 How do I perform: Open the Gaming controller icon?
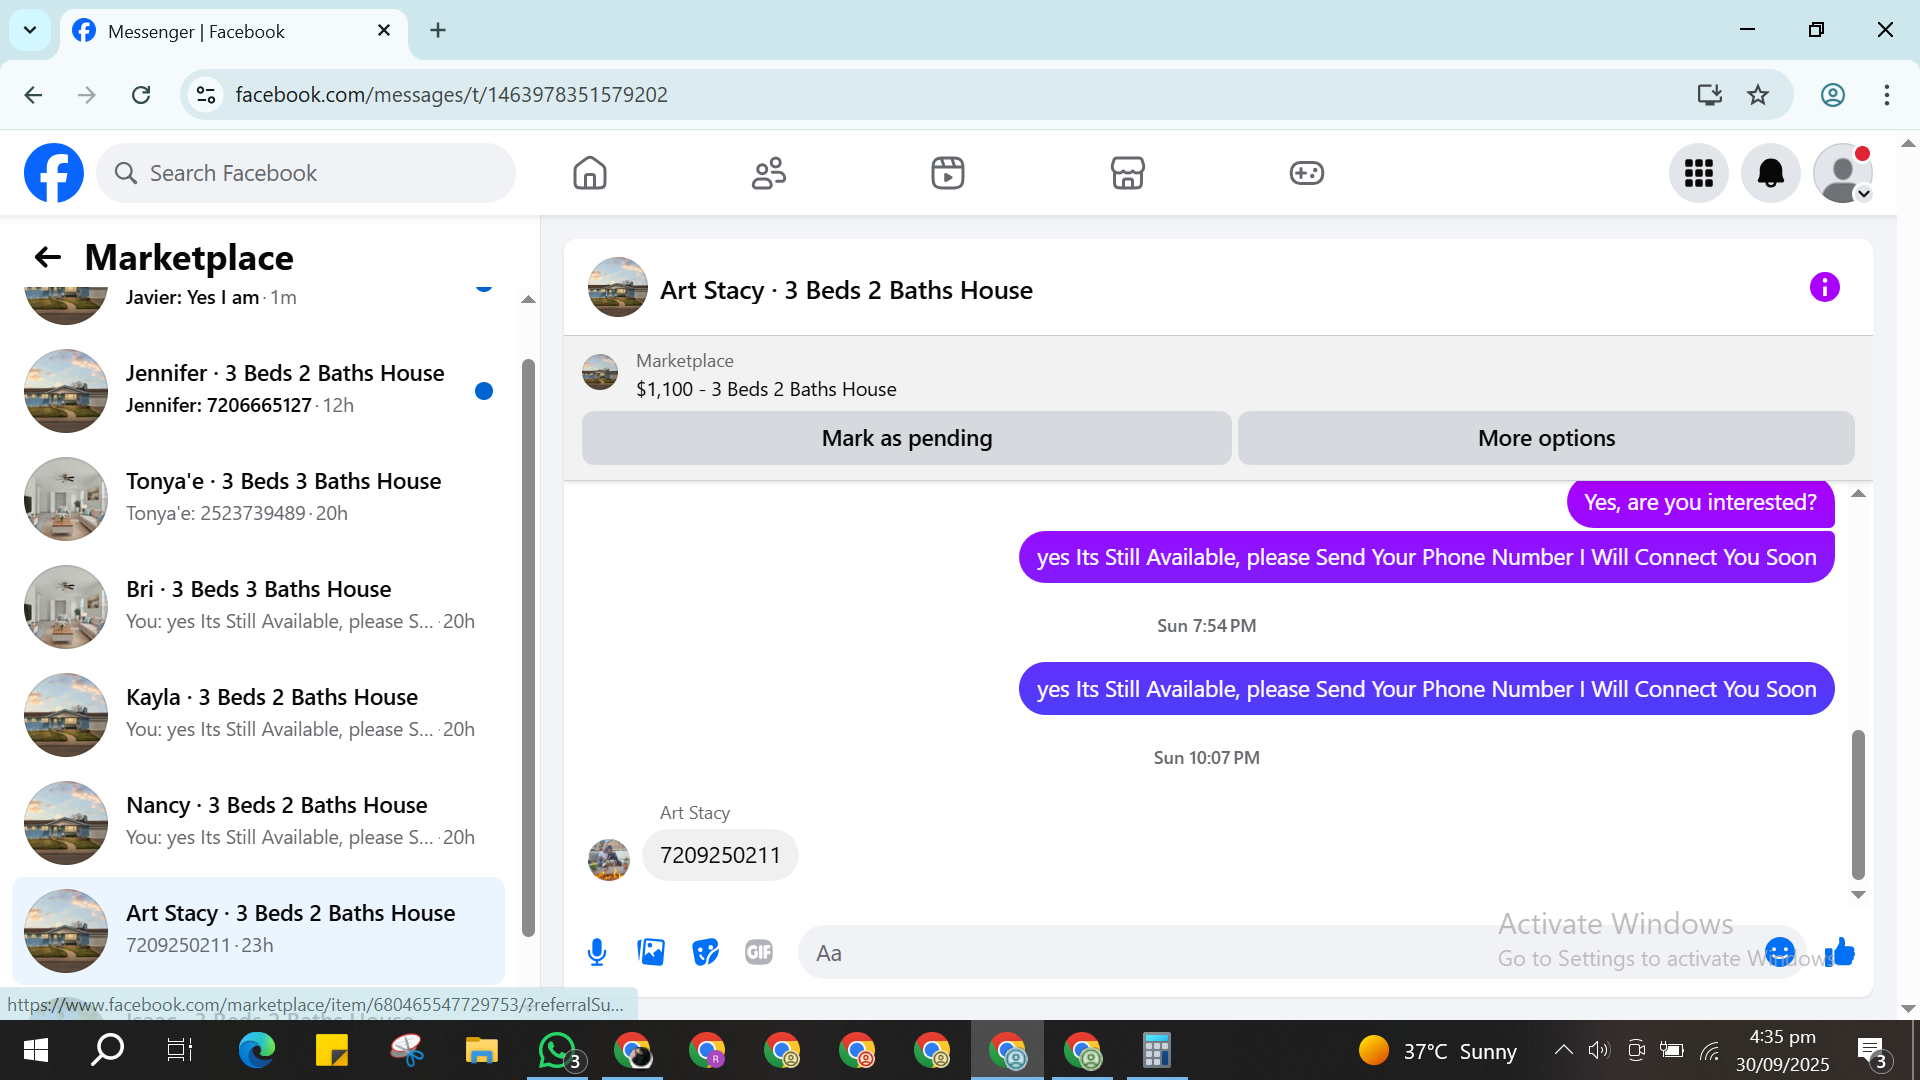1306,173
